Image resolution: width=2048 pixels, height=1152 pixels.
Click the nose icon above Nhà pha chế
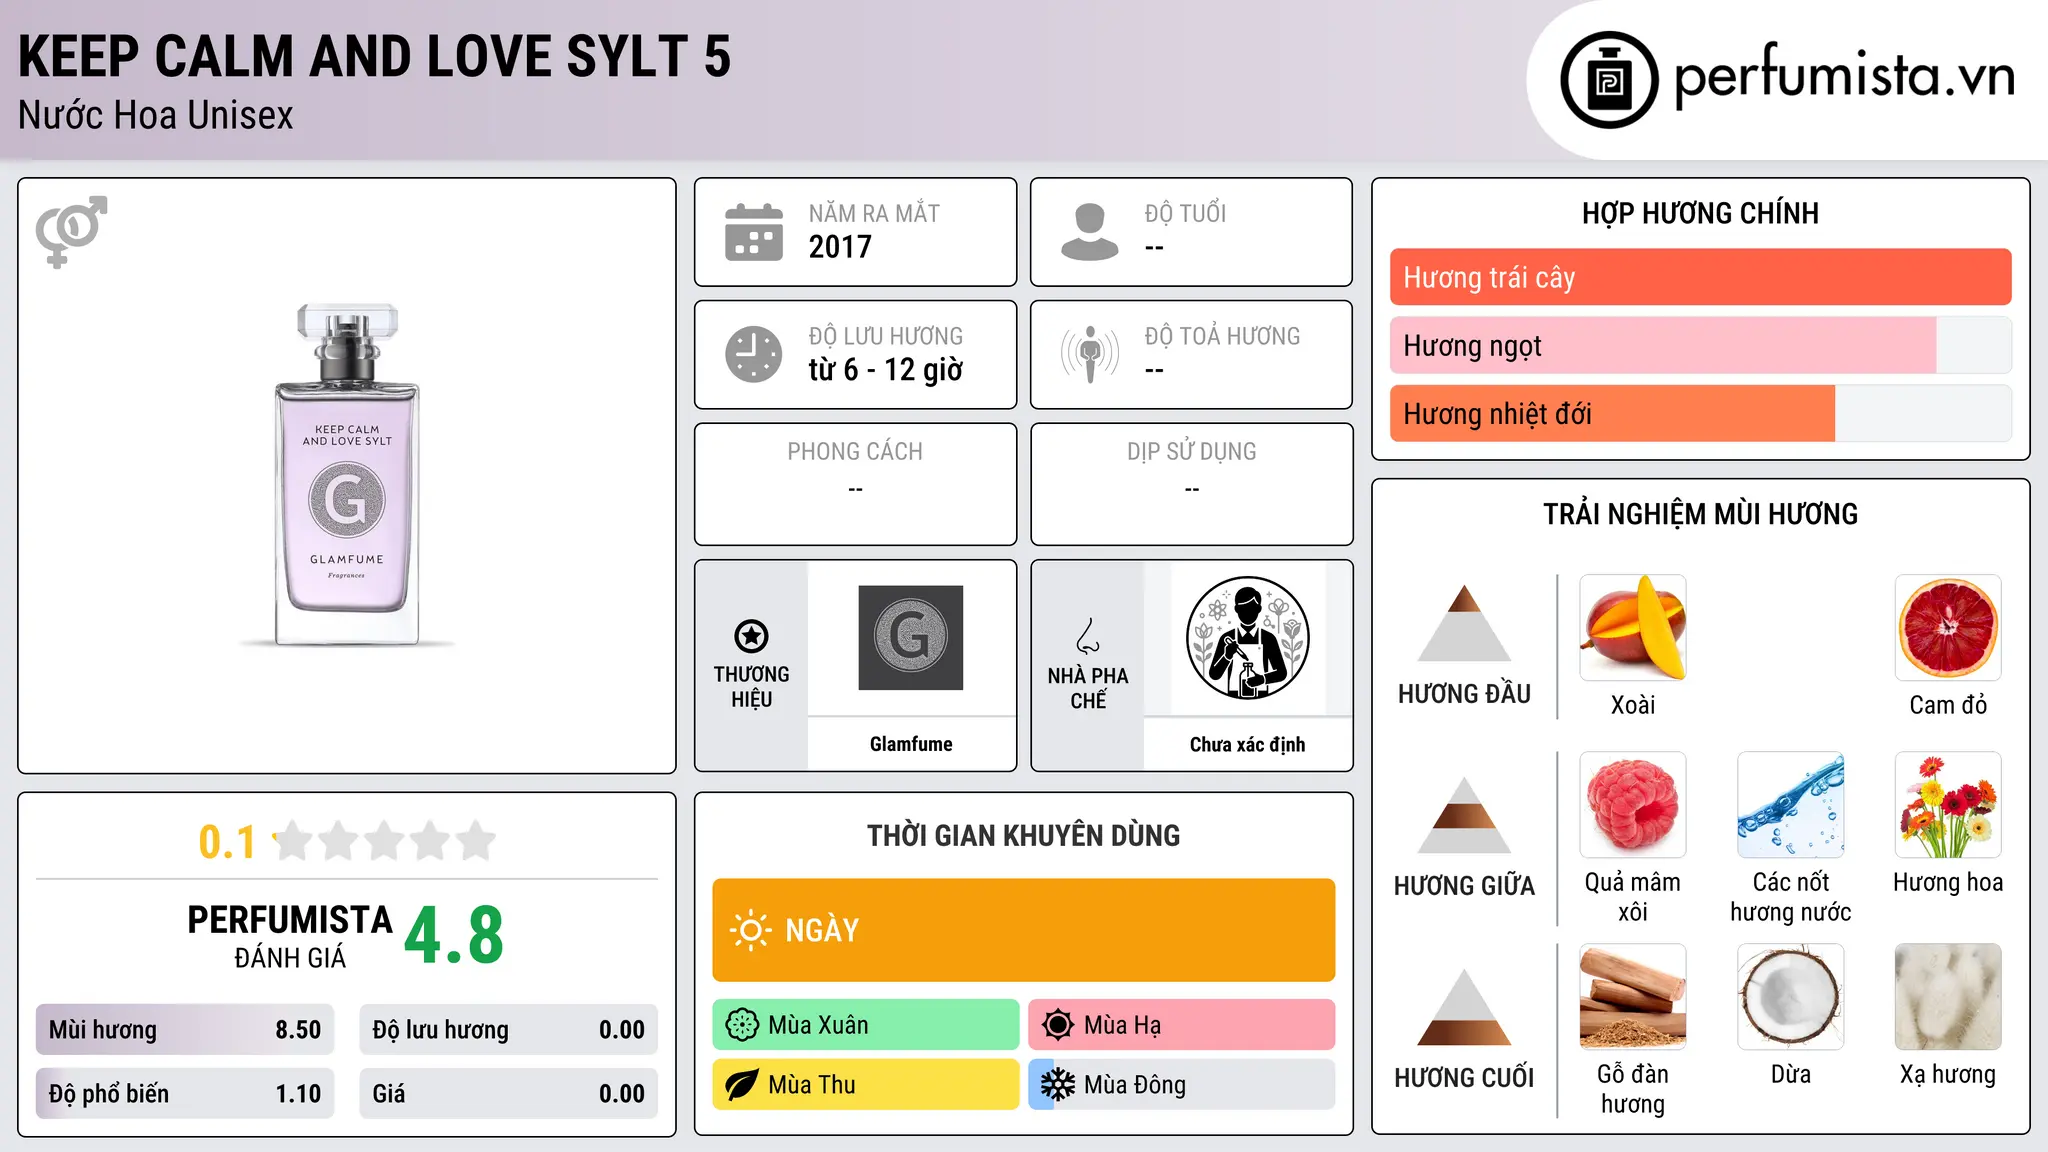point(1088,636)
